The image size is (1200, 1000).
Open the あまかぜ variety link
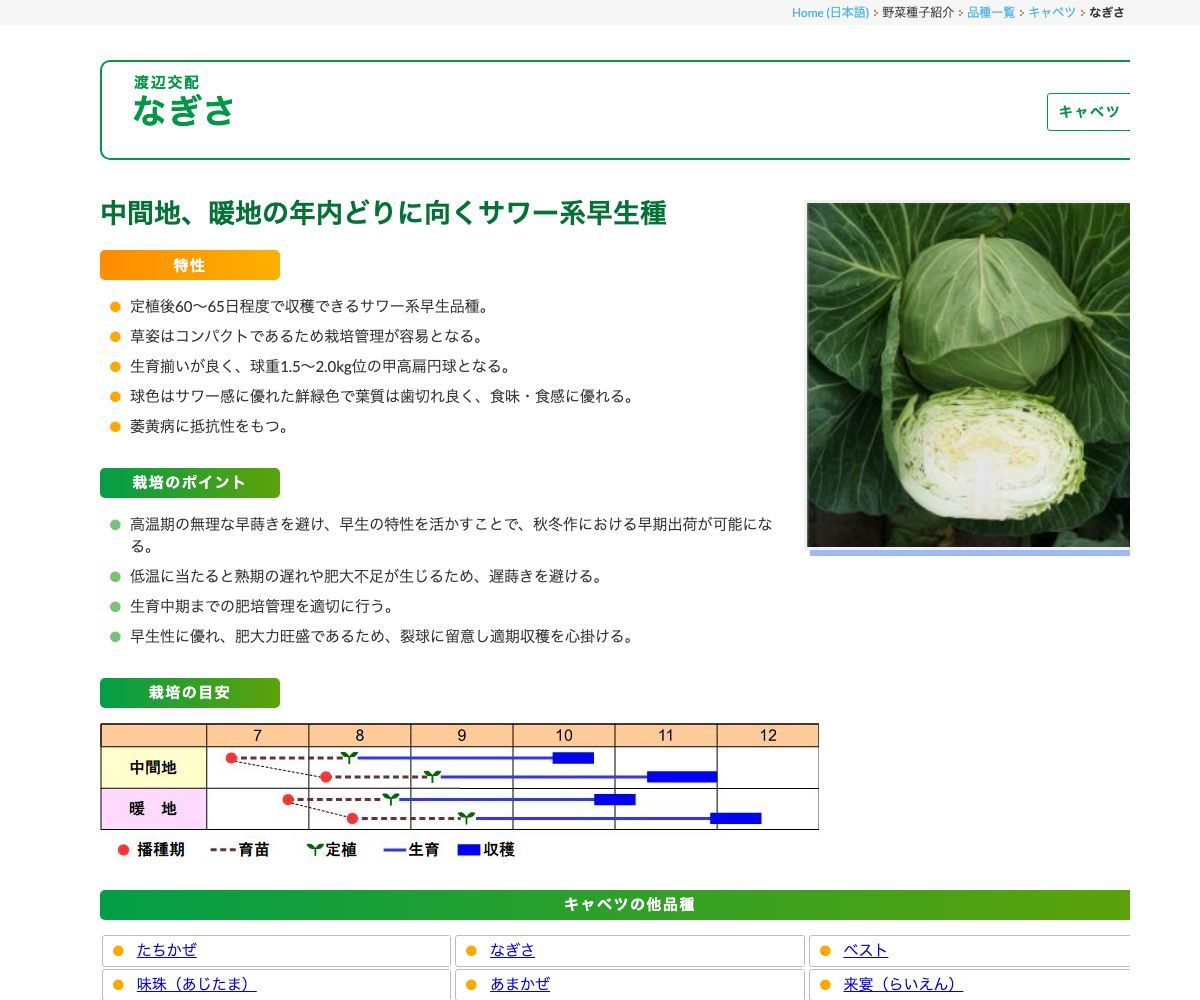(x=521, y=984)
